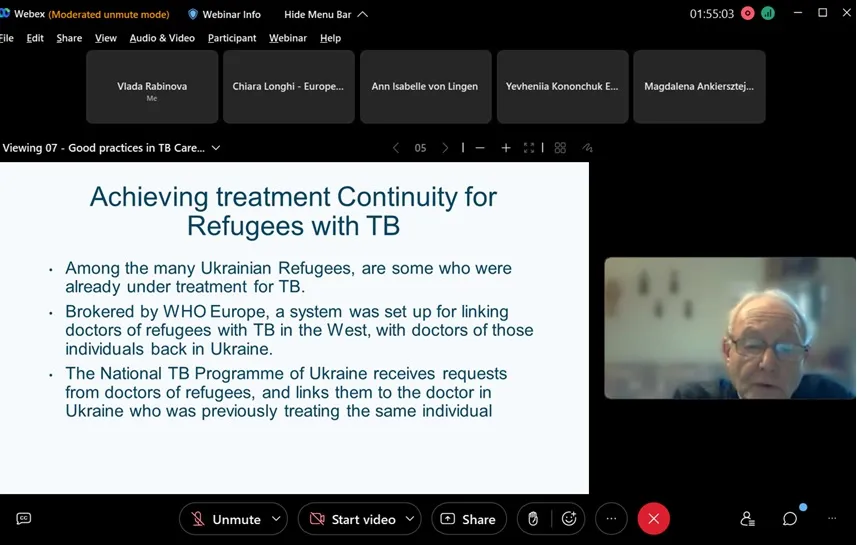Select Yevheniia Kononchuk participant tile
Screen dimensions: 857x545
tap(562, 86)
